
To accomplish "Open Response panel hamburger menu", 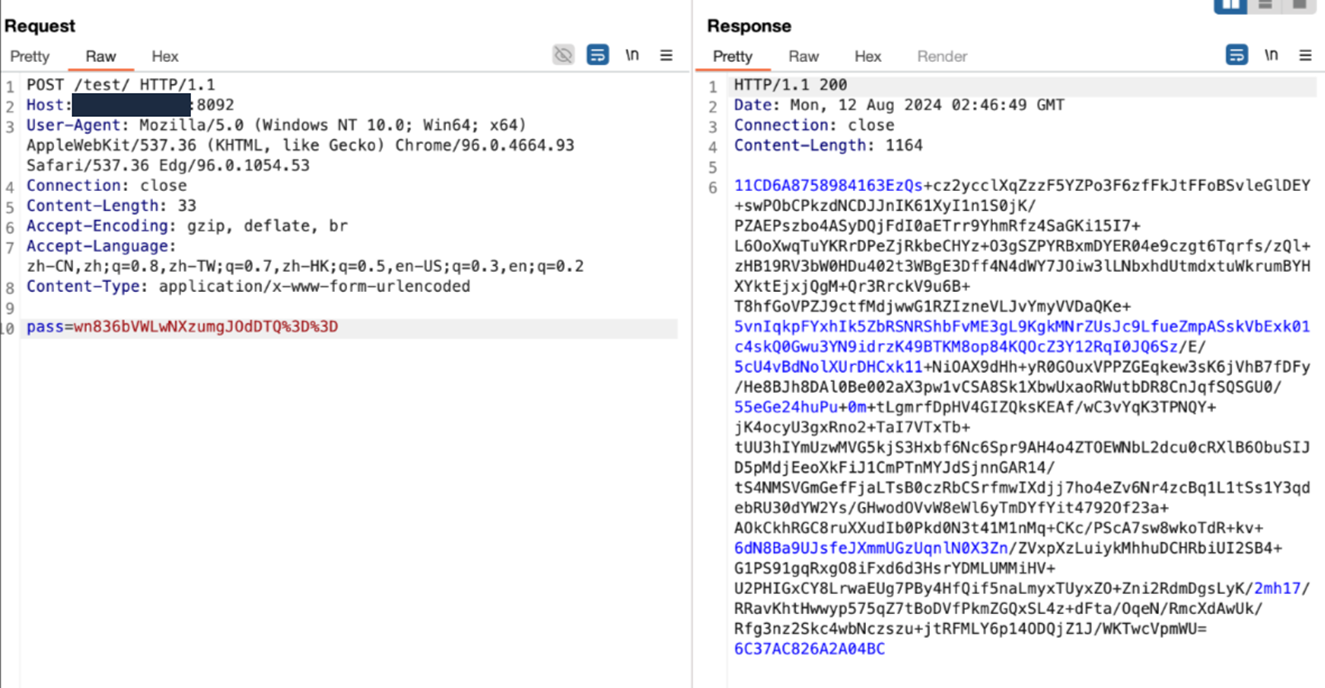I will (x=1305, y=55).
